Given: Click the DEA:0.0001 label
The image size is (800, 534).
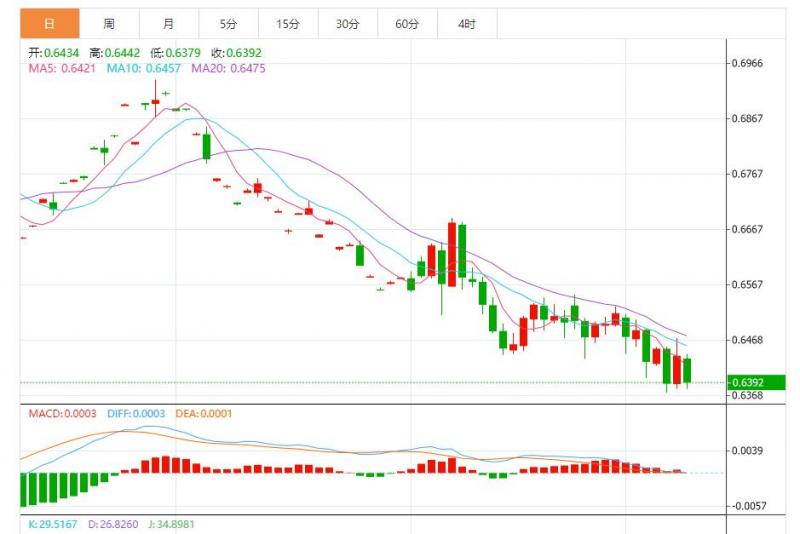Looking at the screenshot, I should [204, 414].
